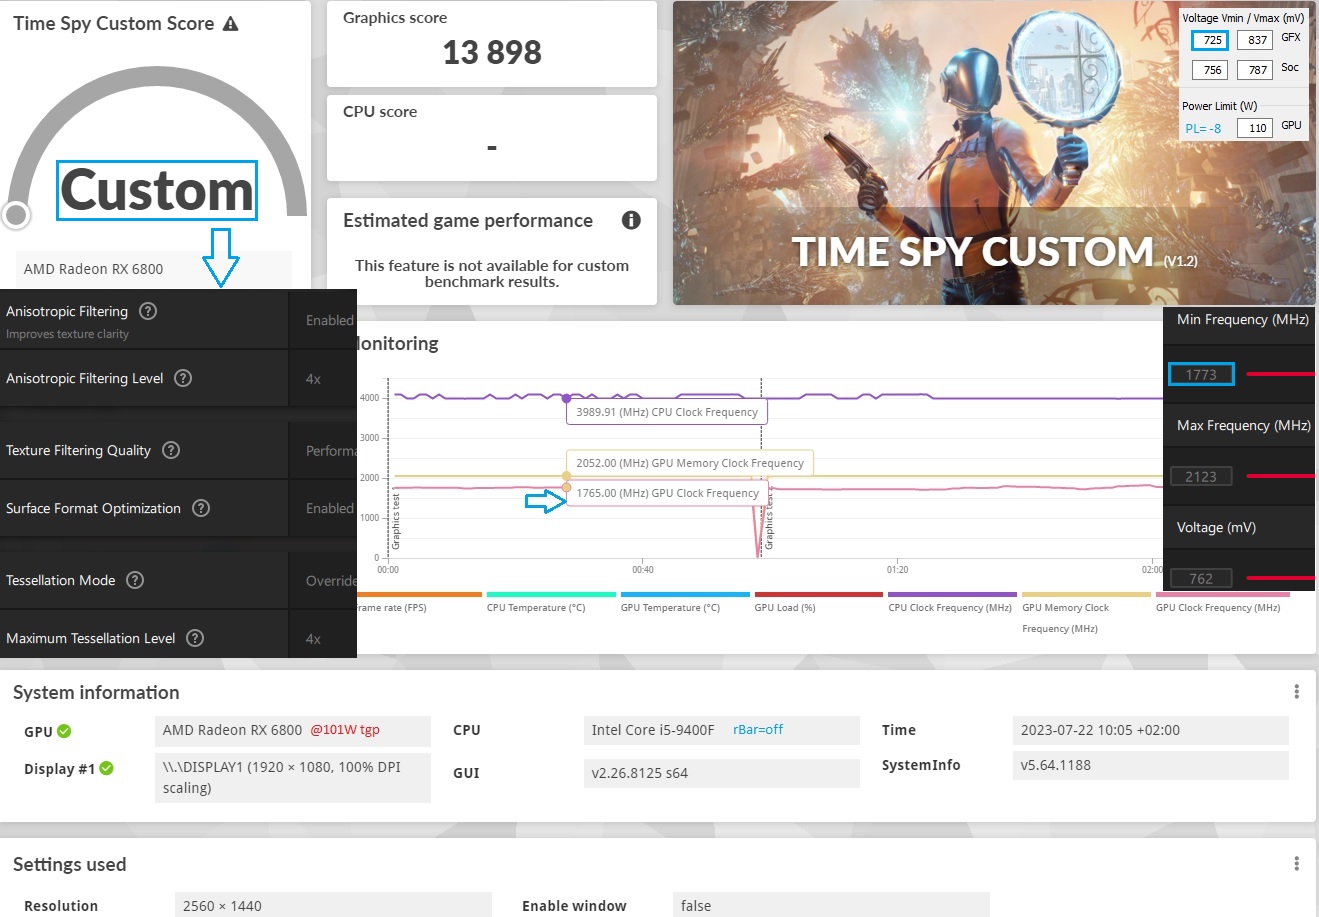This screenshot has width=1319, height=917.
Task: Click the question mark beside Tessellation Mode
Action: pyautogui.click(x=135, y=580)
